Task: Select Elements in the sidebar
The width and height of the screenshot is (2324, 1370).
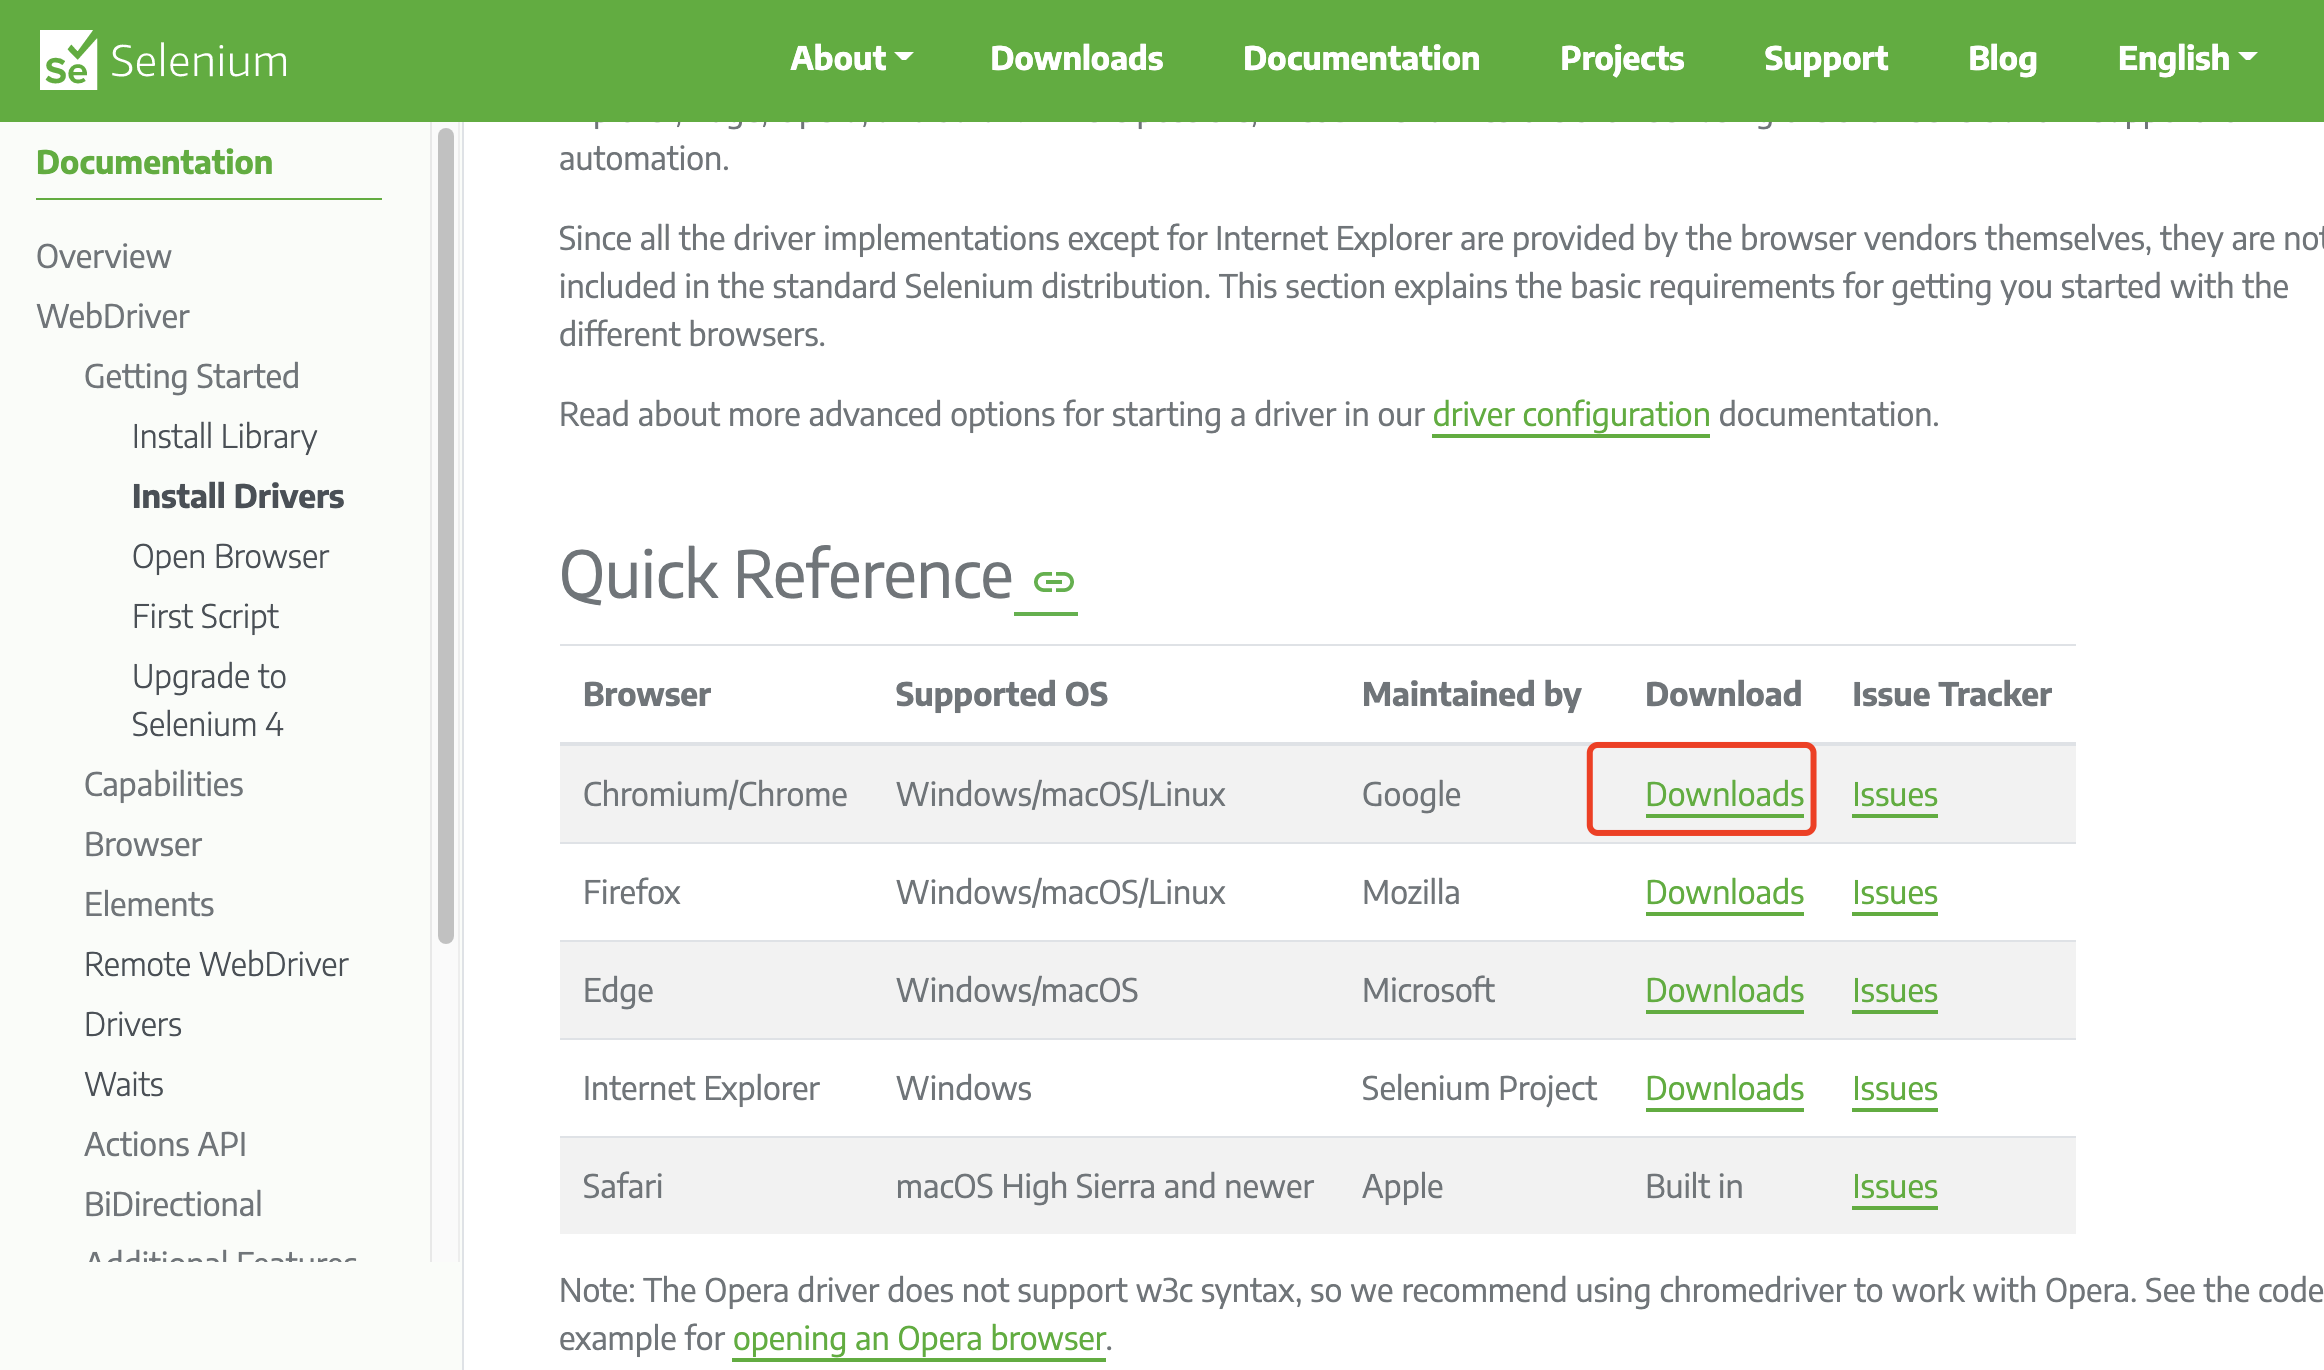Action: point(149,904)
